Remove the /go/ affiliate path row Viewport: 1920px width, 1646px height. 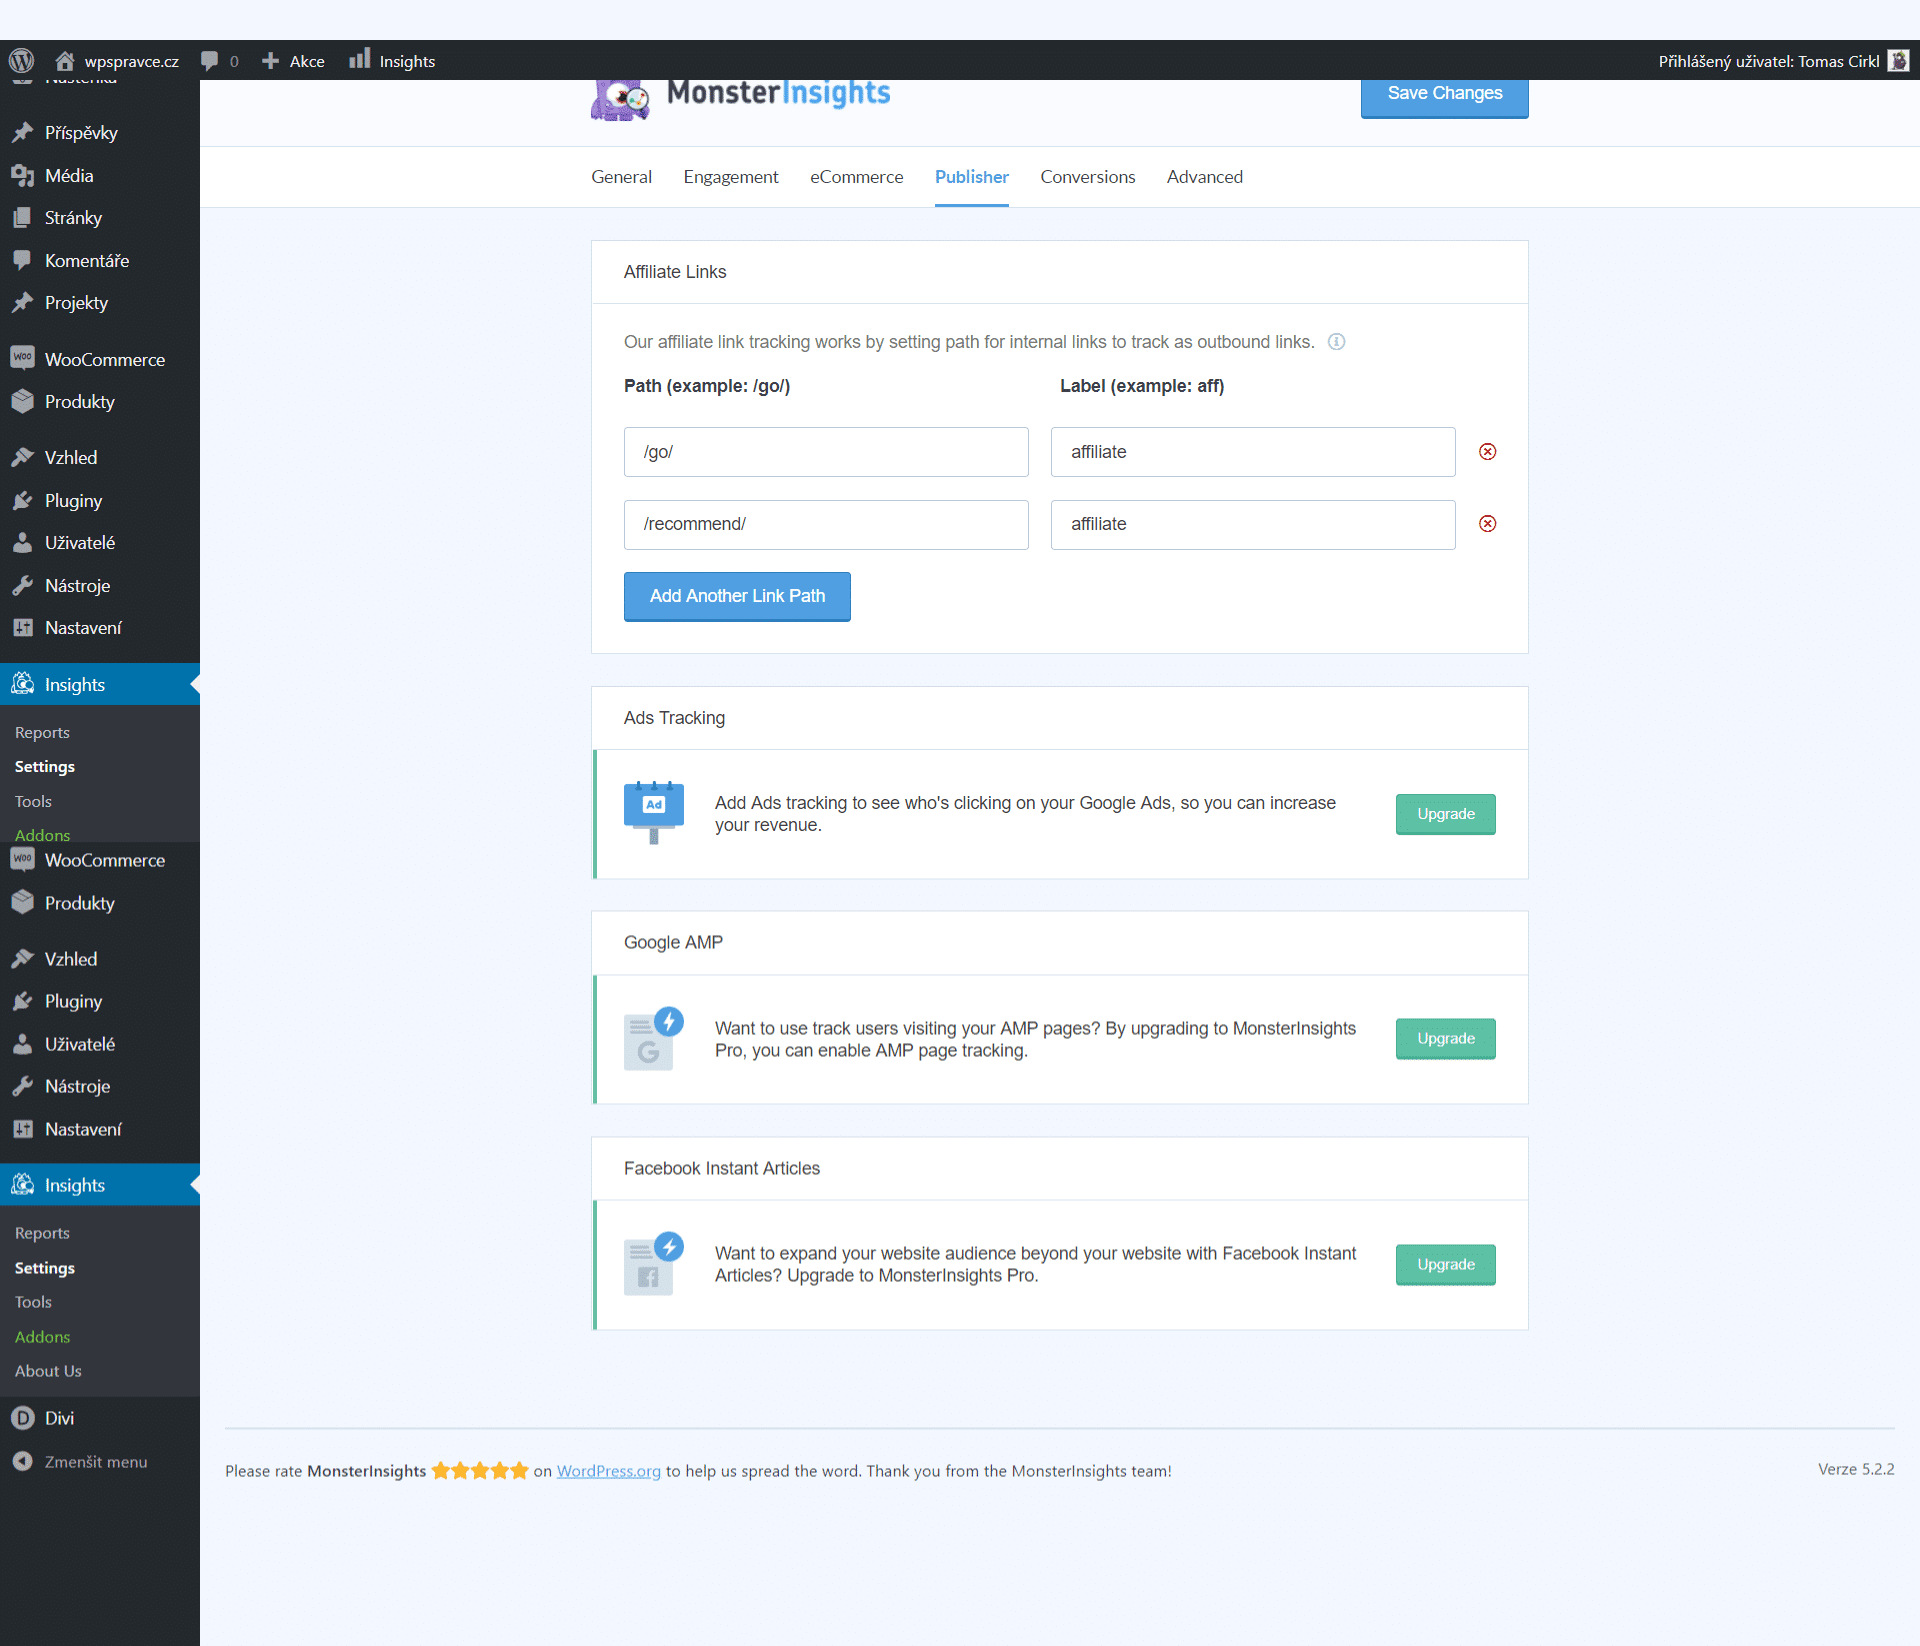coord(1488,452)
